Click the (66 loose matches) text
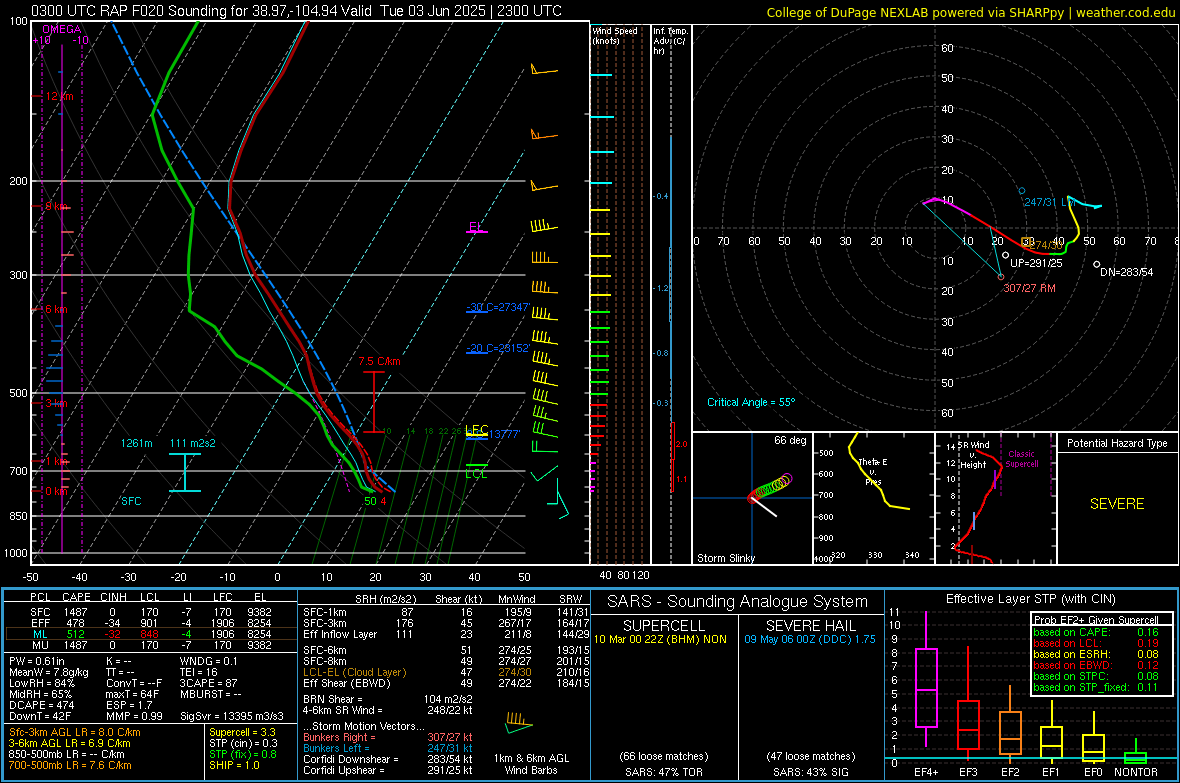This screenshot has width=1180, height=783. 664,756
